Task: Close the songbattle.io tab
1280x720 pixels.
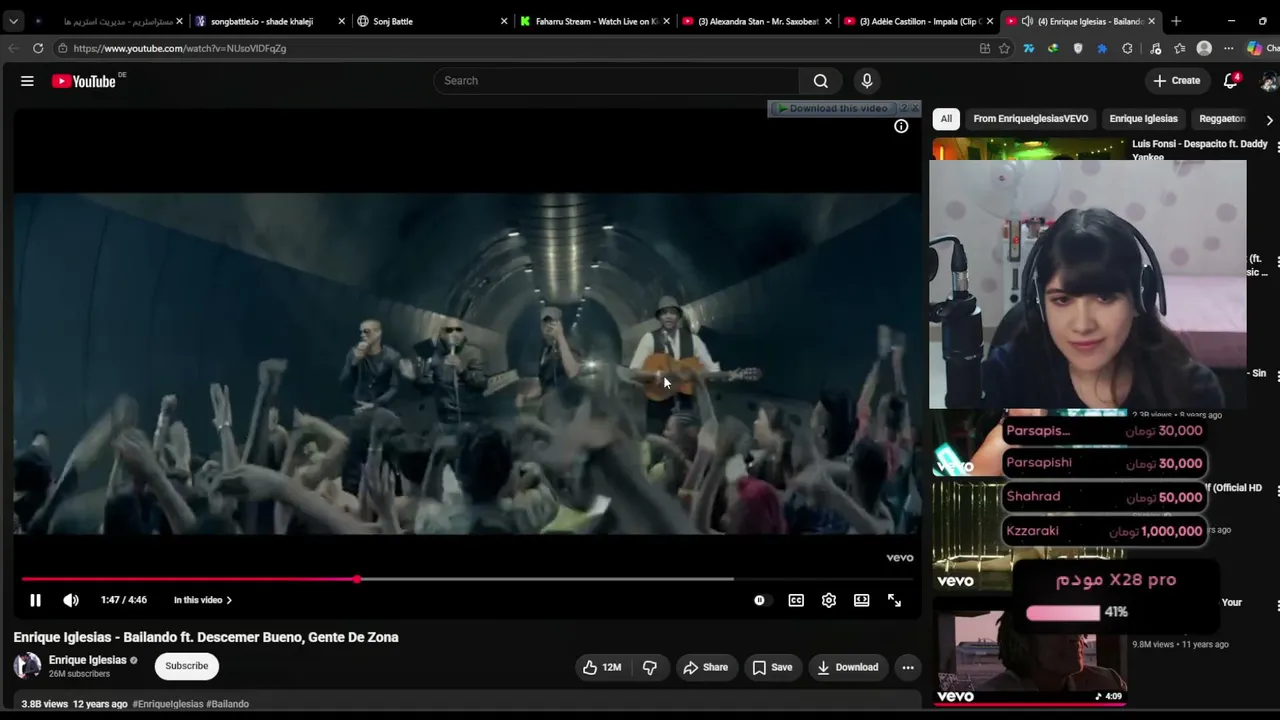Action: tap(341, 21)
